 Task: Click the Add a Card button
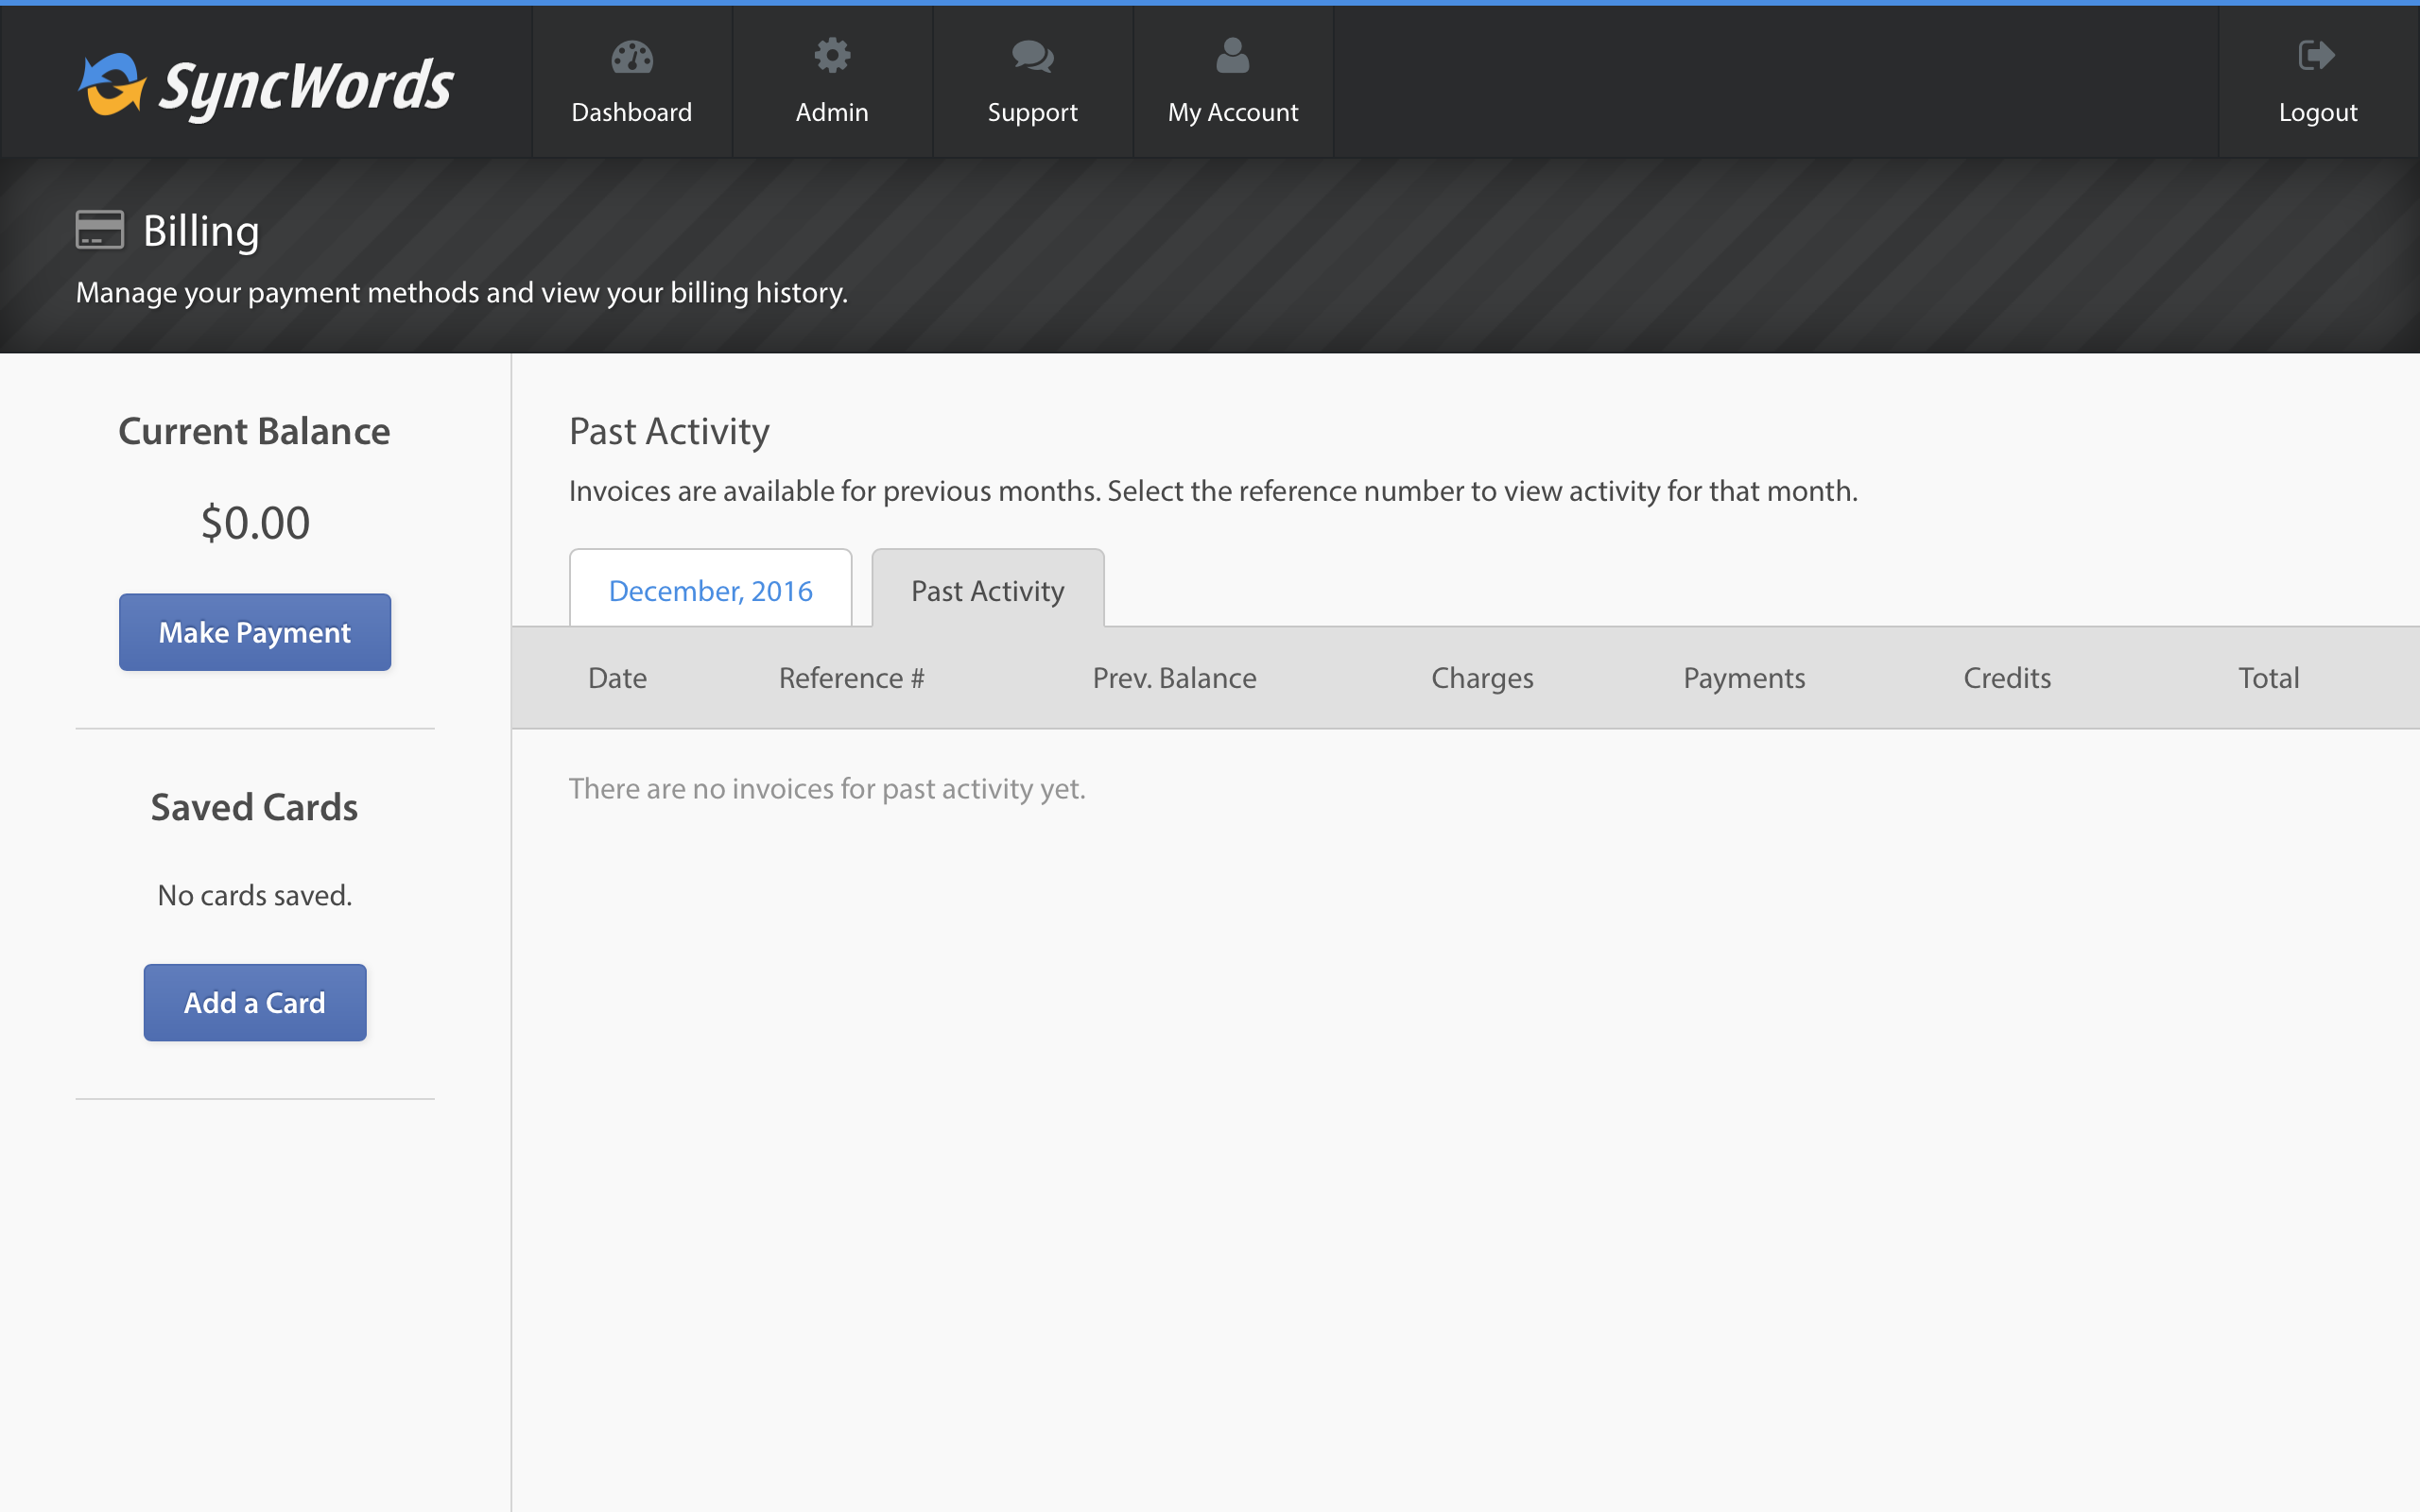pos(255,1002)
